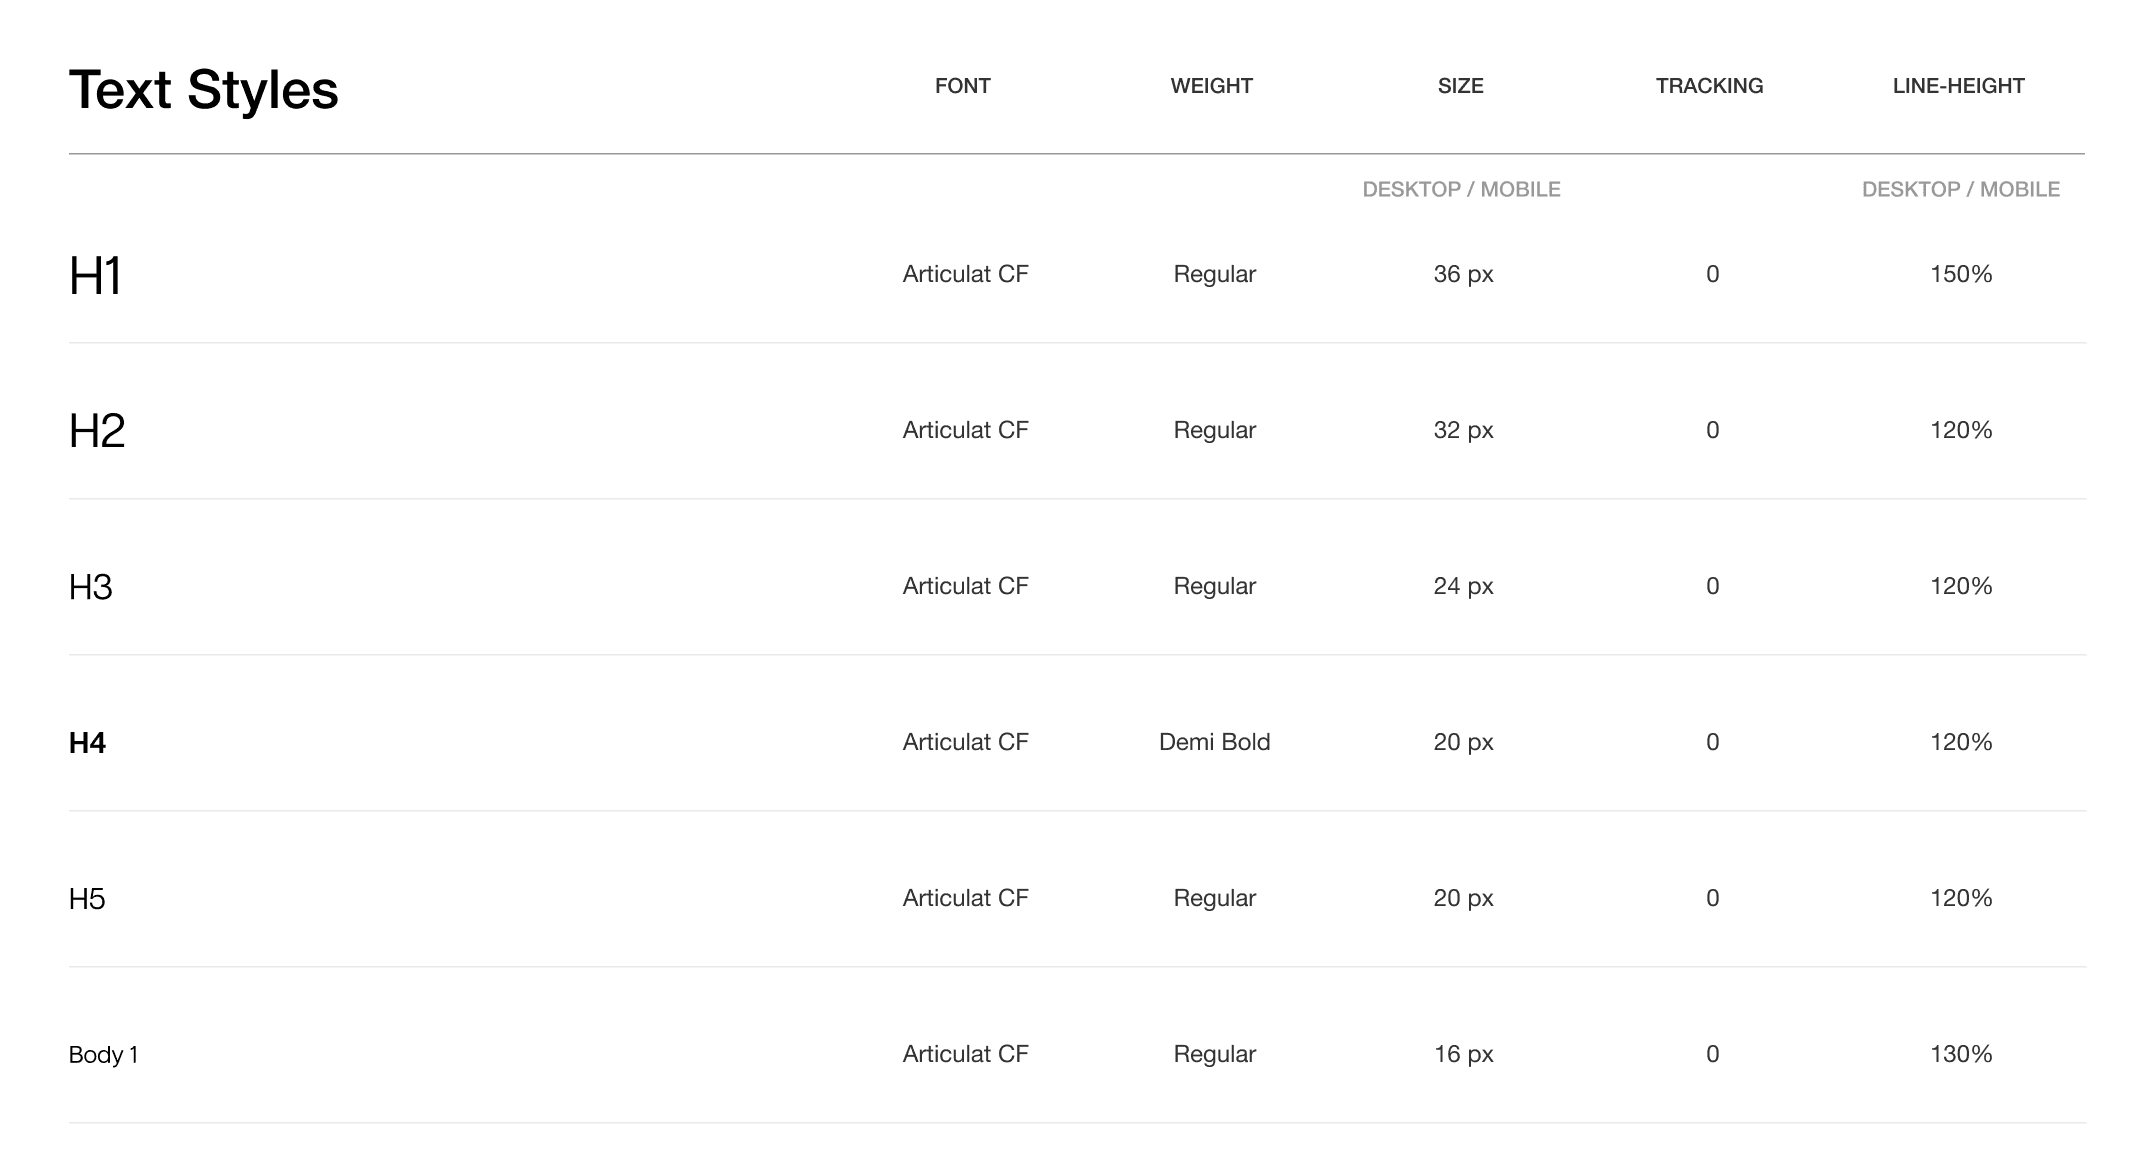2154x1164 pixels.
Task: Click the H1 style sample
Action: (x=95, y=276)
